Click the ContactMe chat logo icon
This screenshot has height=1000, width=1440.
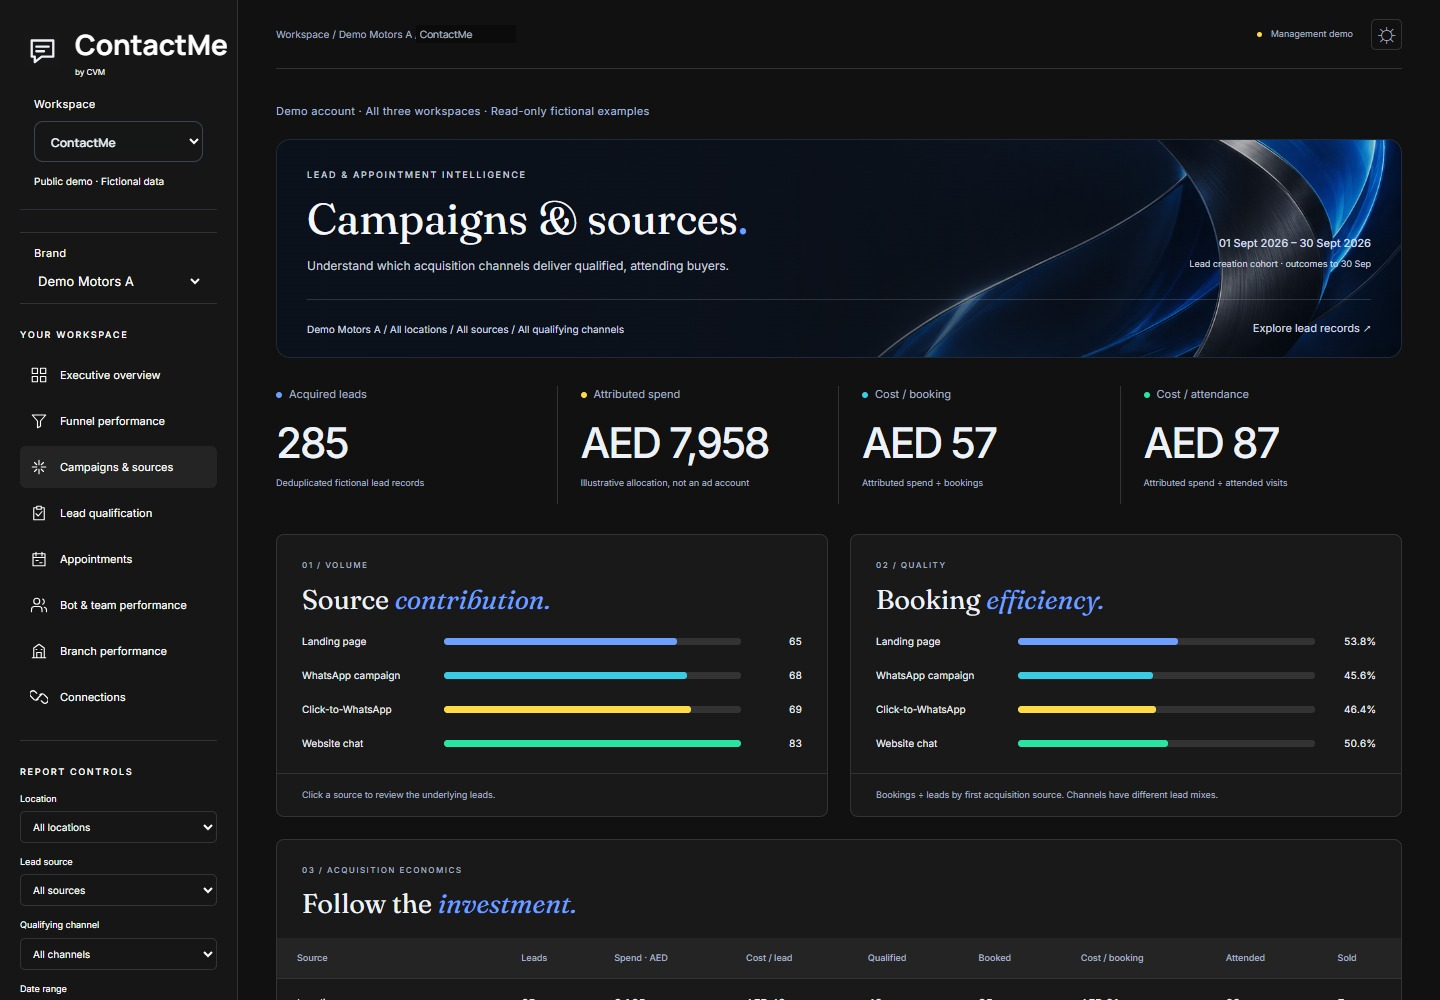pos(42,50)
